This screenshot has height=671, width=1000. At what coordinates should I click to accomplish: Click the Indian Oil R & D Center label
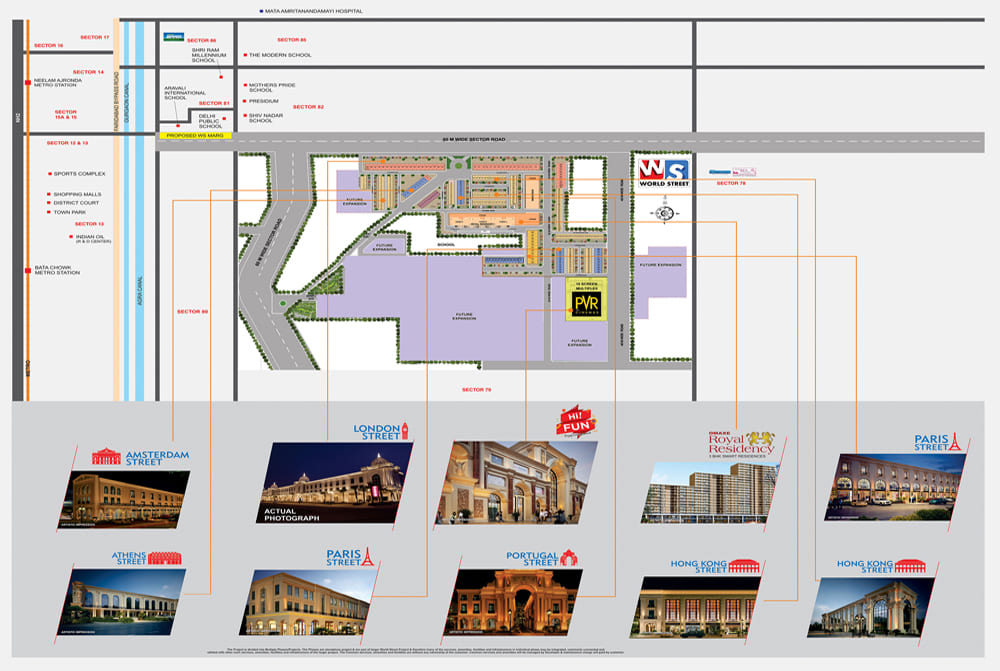(93, 239)
